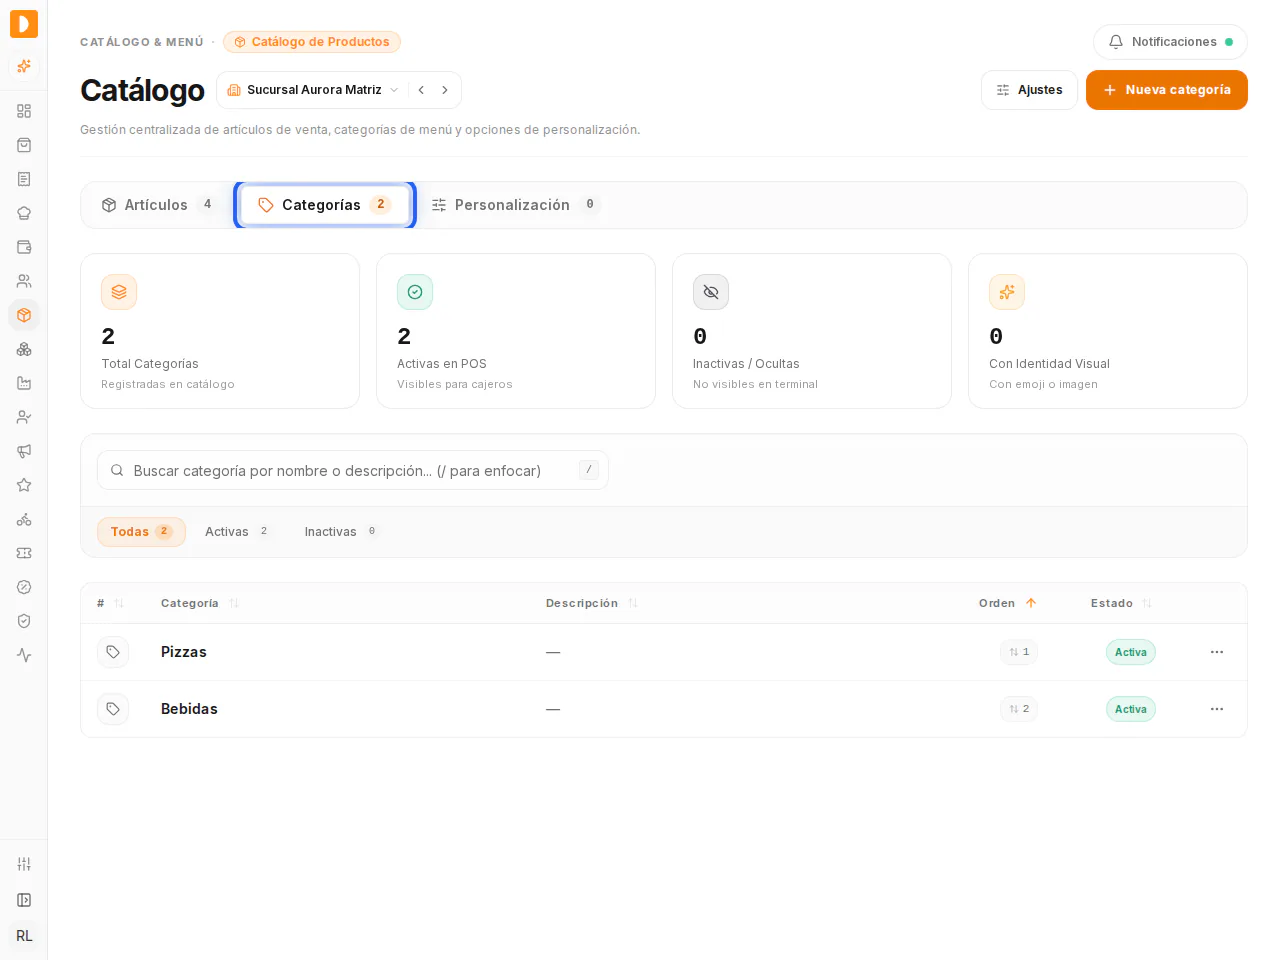Click the sparkle assistant icon in sidebar
Viewport: 1280px width, 960px height.
click(24, 66)
